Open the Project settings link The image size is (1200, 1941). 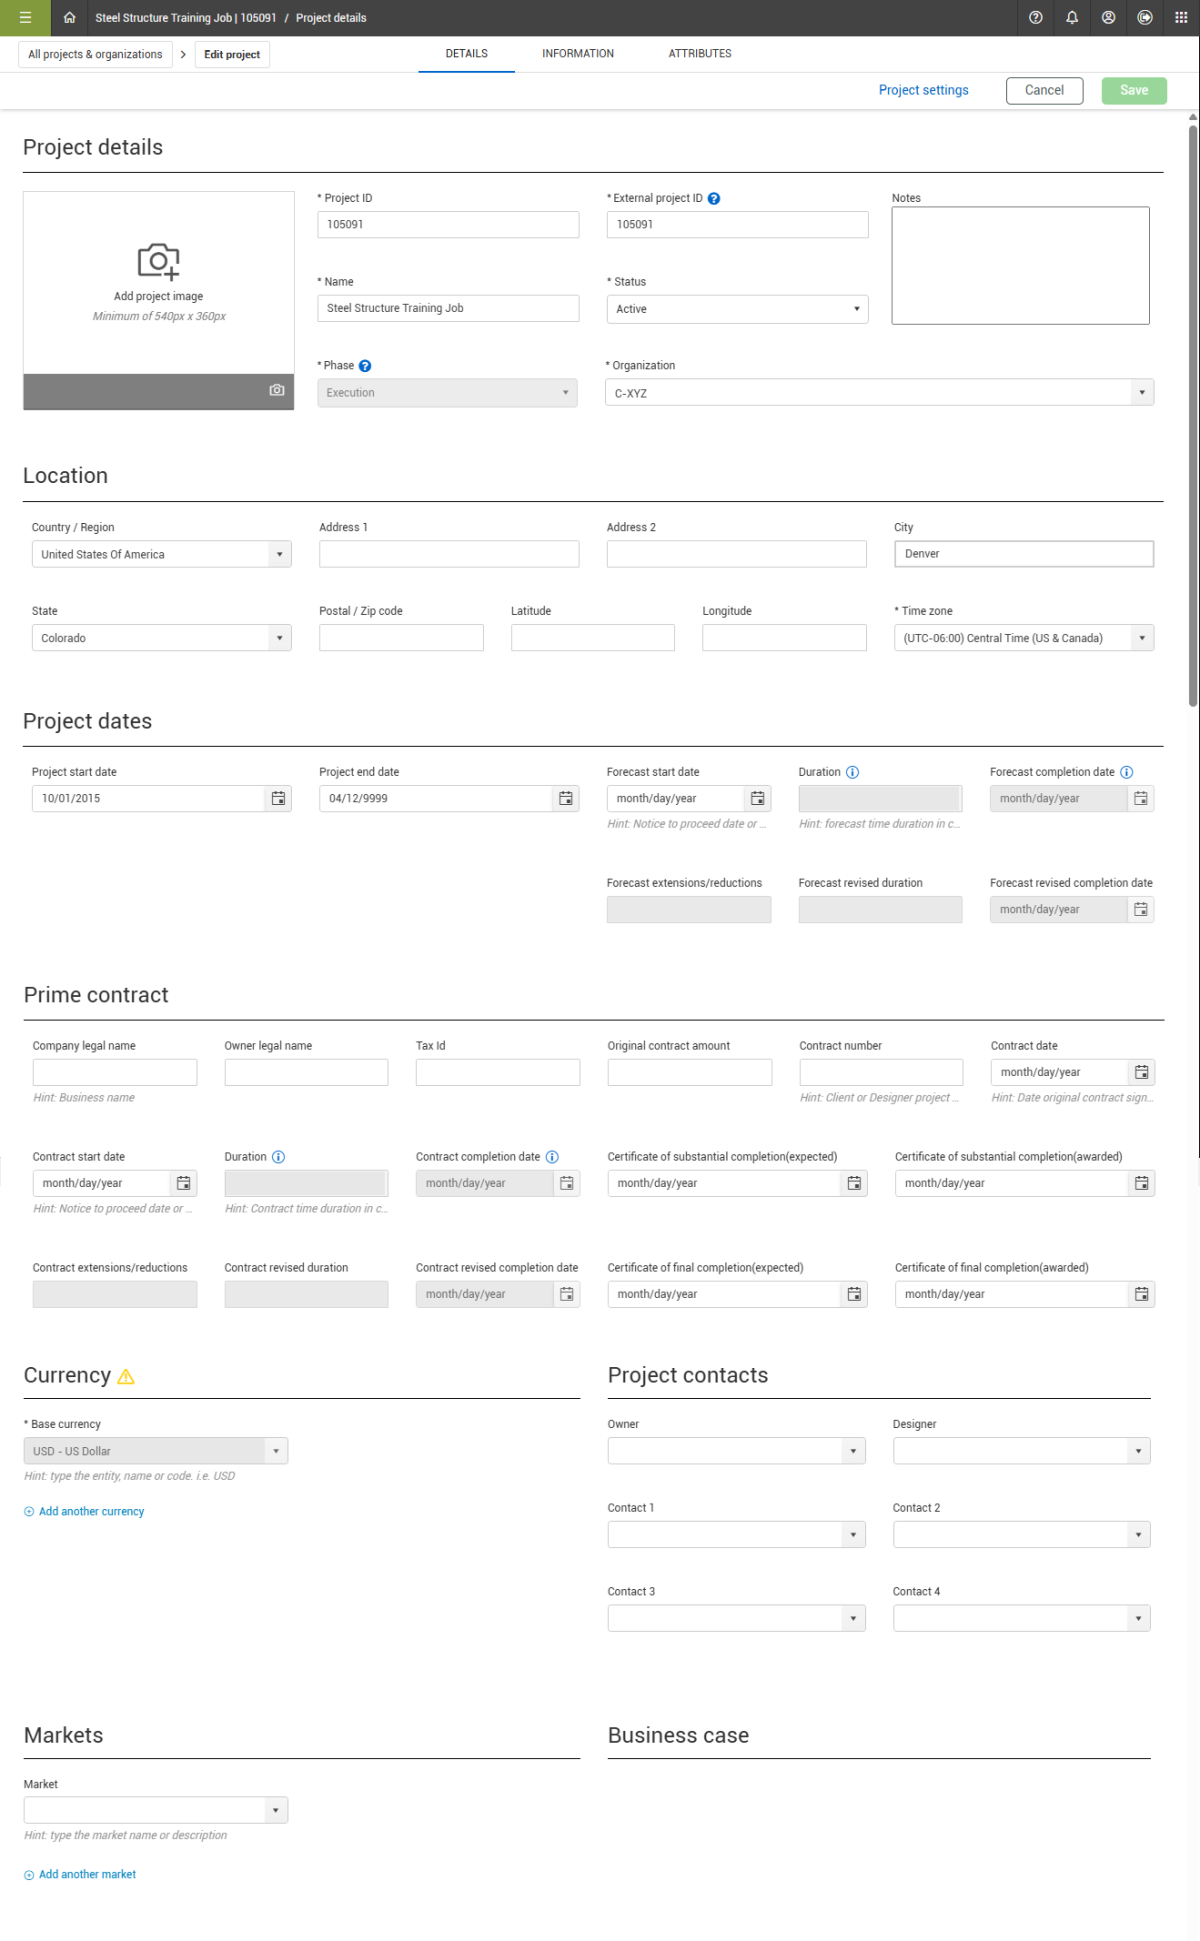click(x=923, y=91)
